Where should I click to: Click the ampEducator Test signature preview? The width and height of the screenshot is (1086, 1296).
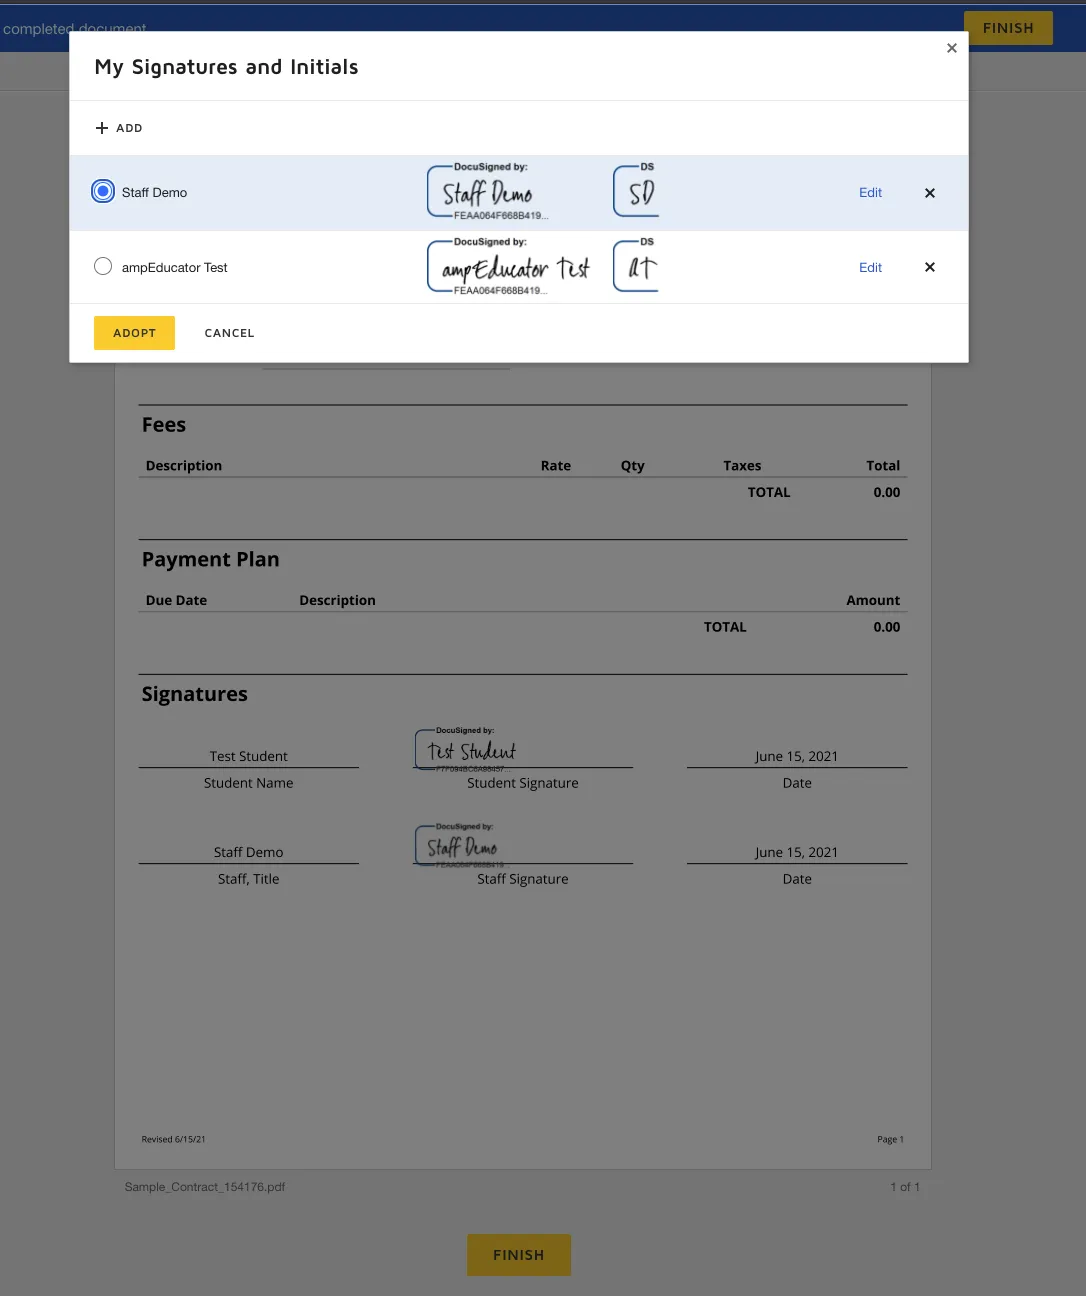click(x=509, y=267)
